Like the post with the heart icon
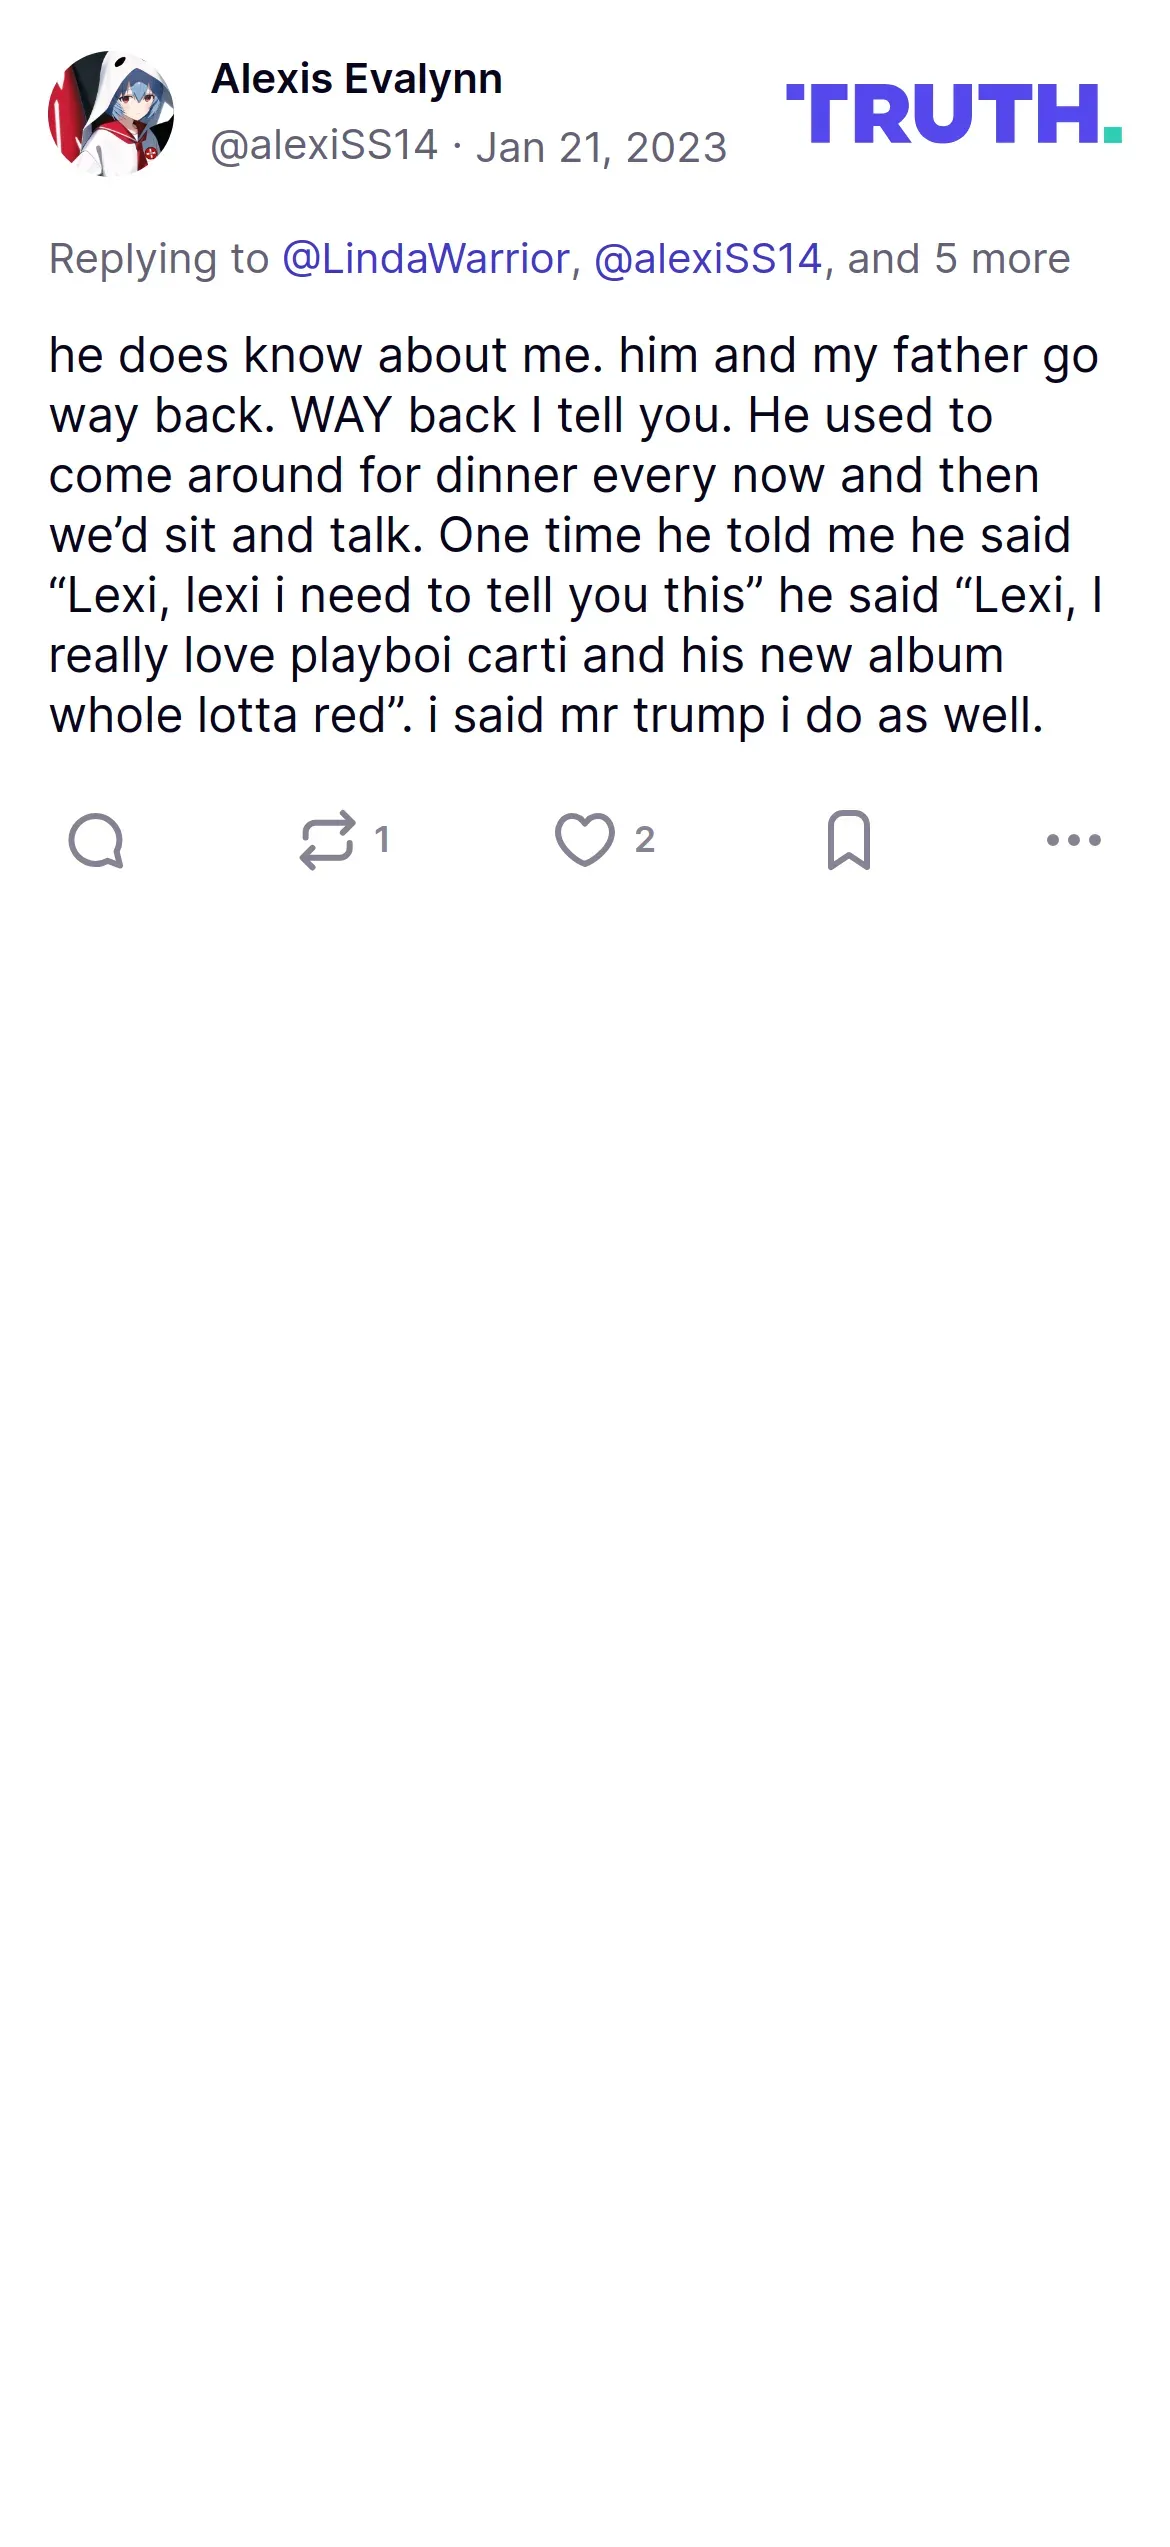Viewport: 1170px width, 2547px height. pos(585,840)
